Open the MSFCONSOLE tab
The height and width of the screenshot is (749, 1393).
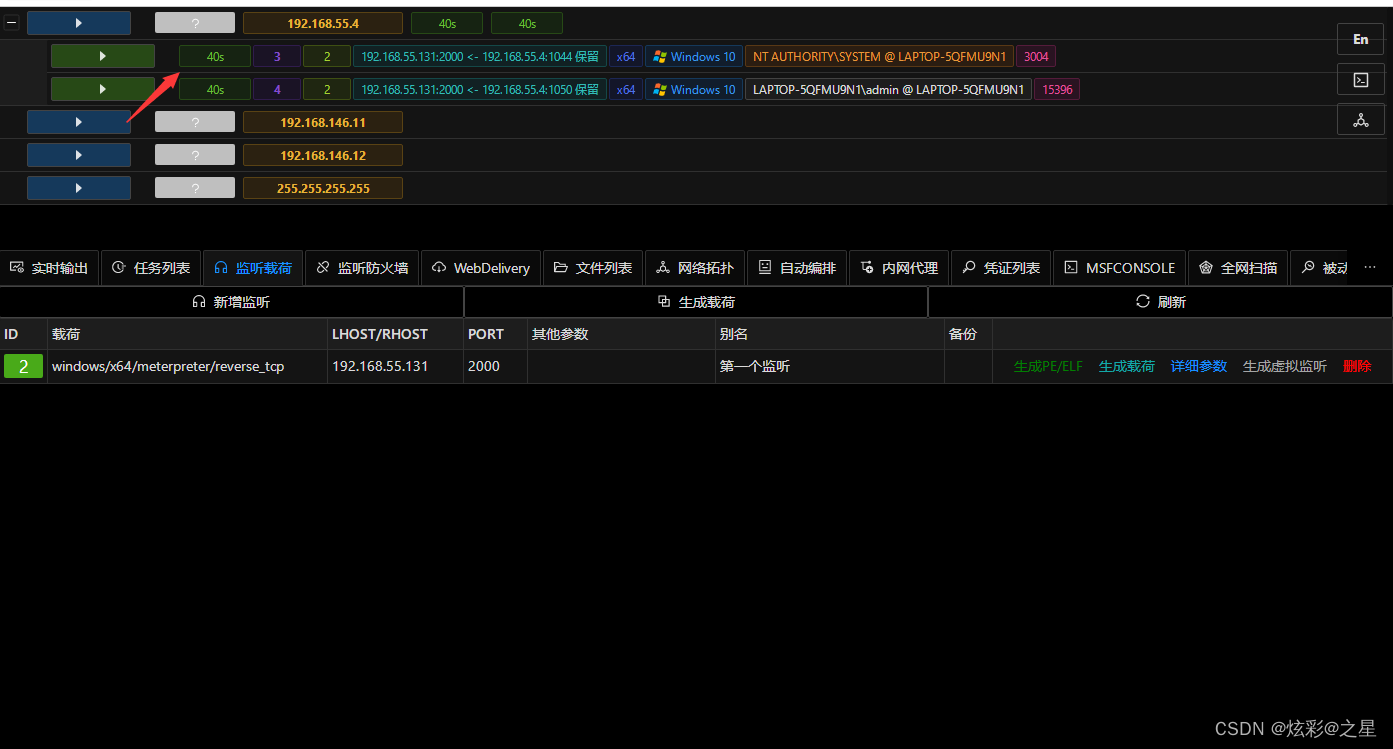[x=1119, y=268]
